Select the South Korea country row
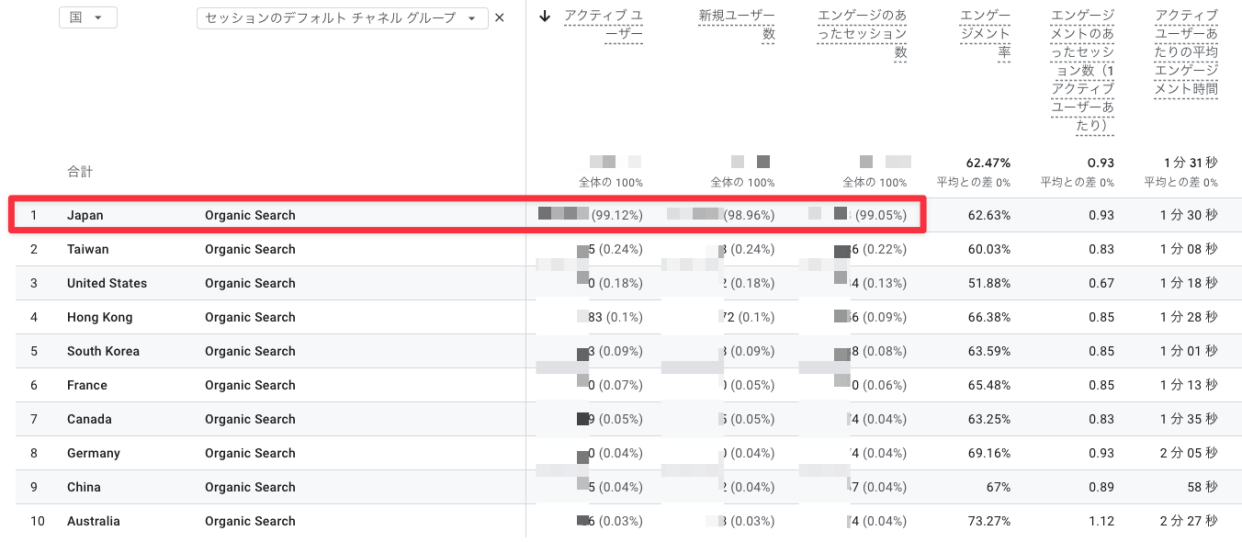This screenshot has height=542, width=1242. [x=103, y=351]
